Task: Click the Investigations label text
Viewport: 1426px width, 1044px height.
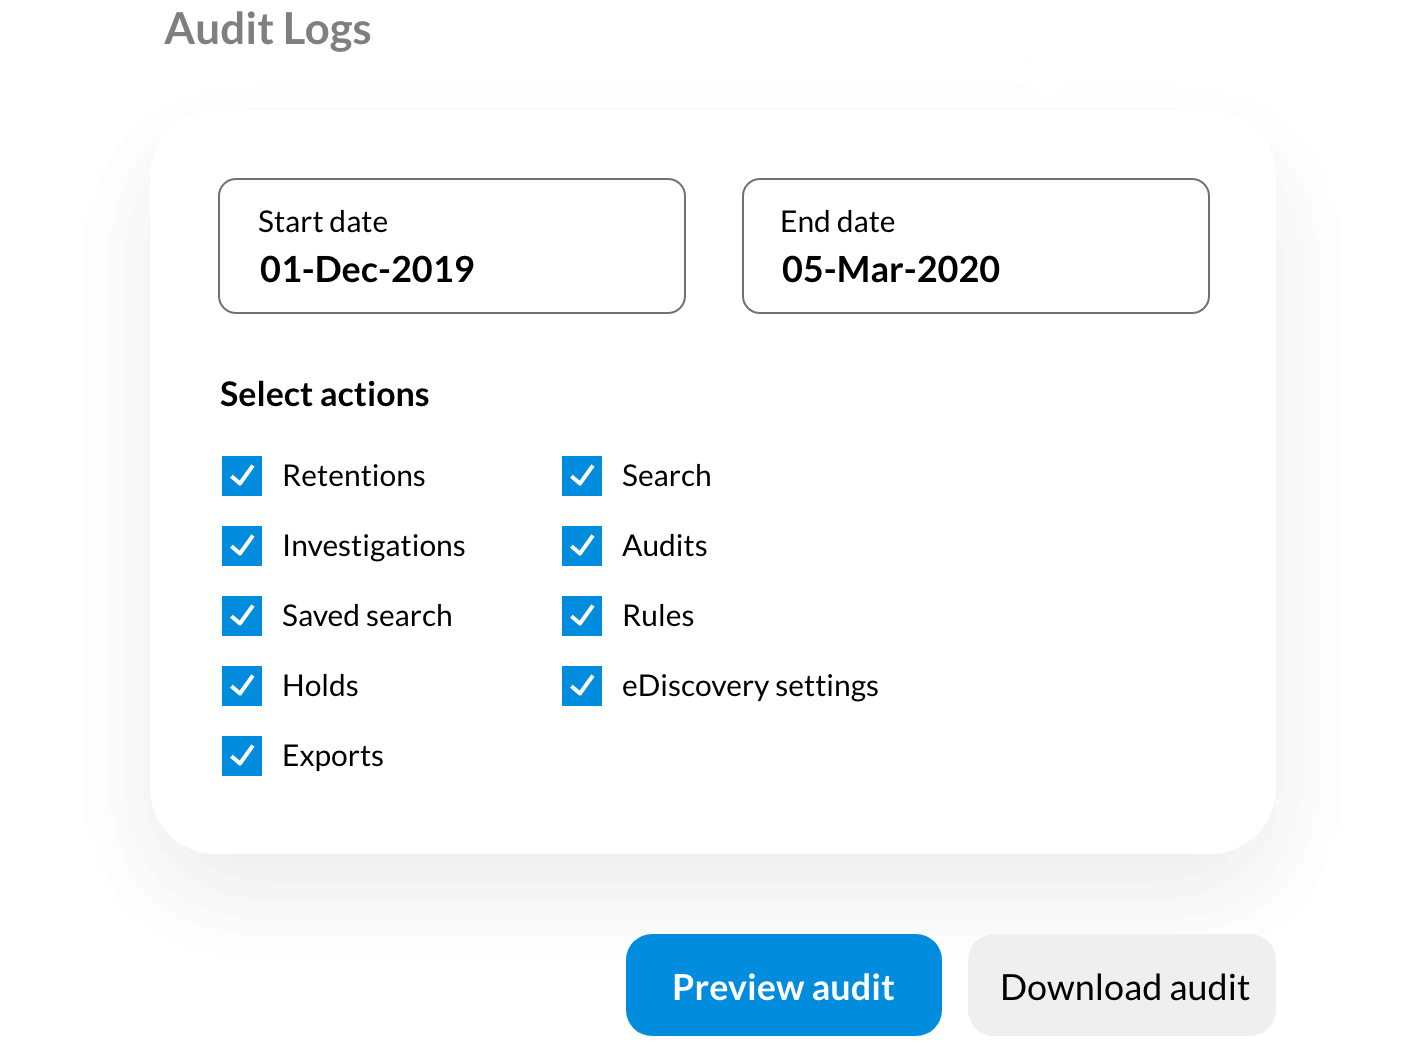Action: pyautogui.click(x=374, y=546)
